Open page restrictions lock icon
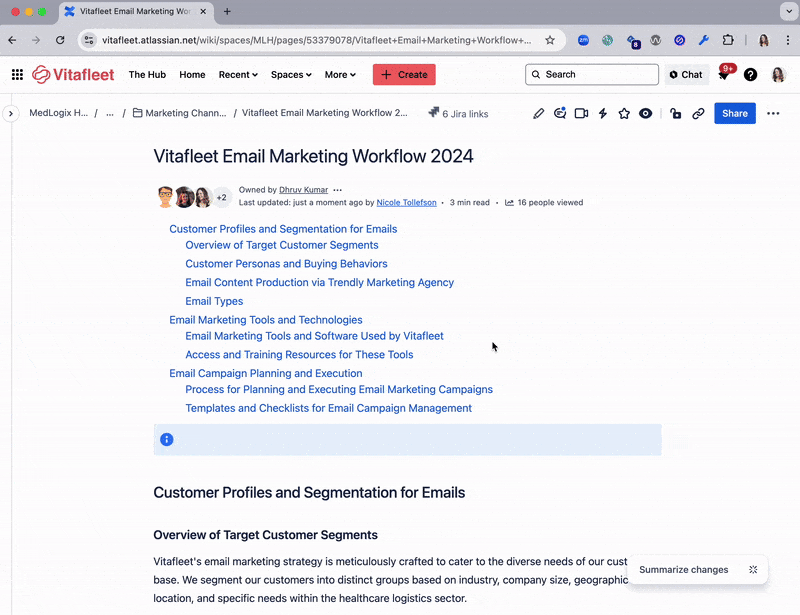800x615 pixels. 676,113
